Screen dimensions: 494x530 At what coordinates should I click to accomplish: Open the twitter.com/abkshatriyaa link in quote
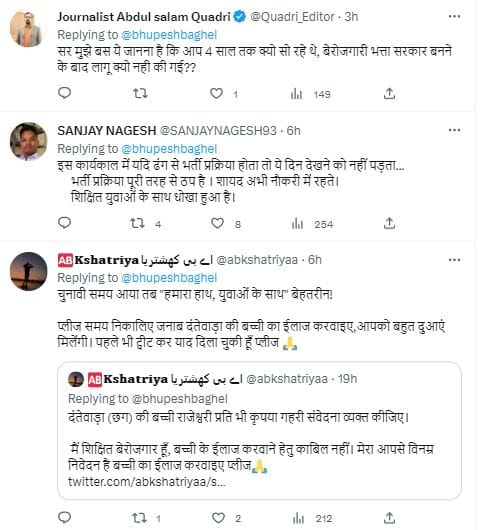[147, 482]
